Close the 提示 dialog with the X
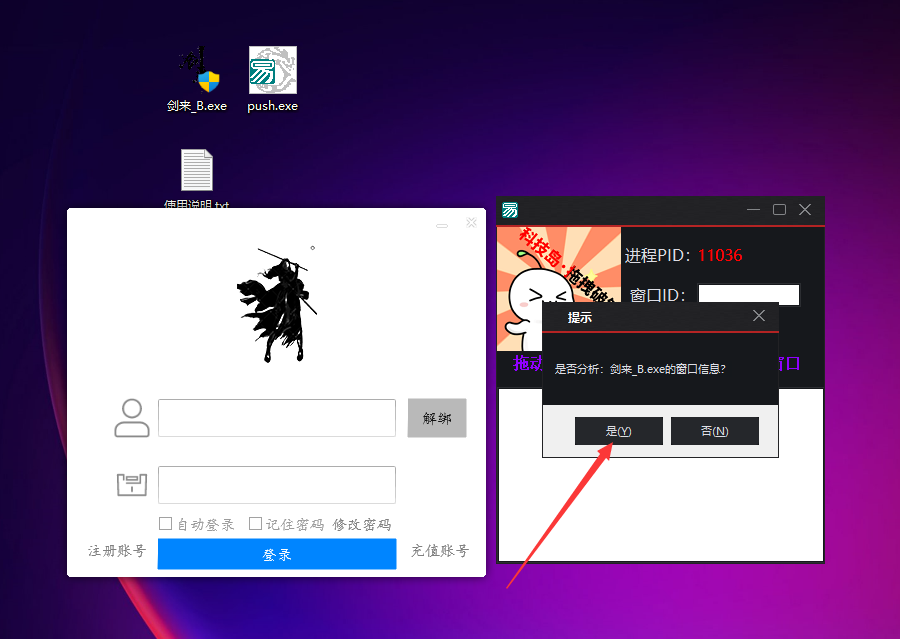900x639 pixels. pyautogui.click(x=759, y=316)
